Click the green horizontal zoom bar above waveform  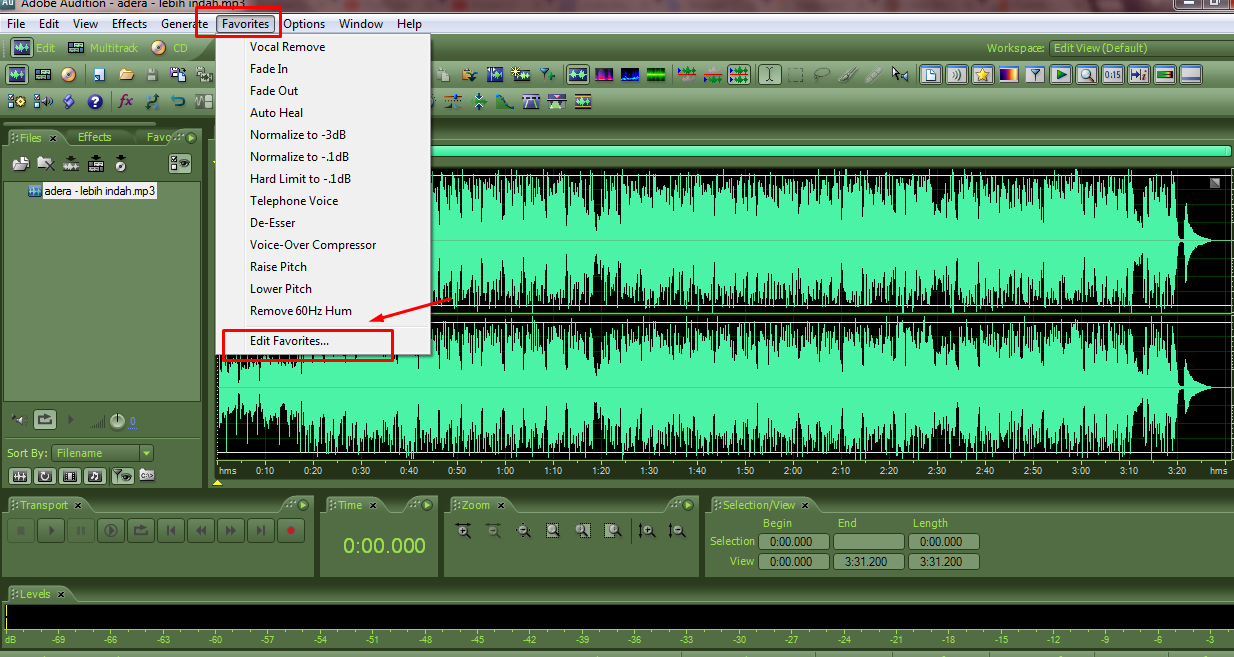click(x=830, y=151)
